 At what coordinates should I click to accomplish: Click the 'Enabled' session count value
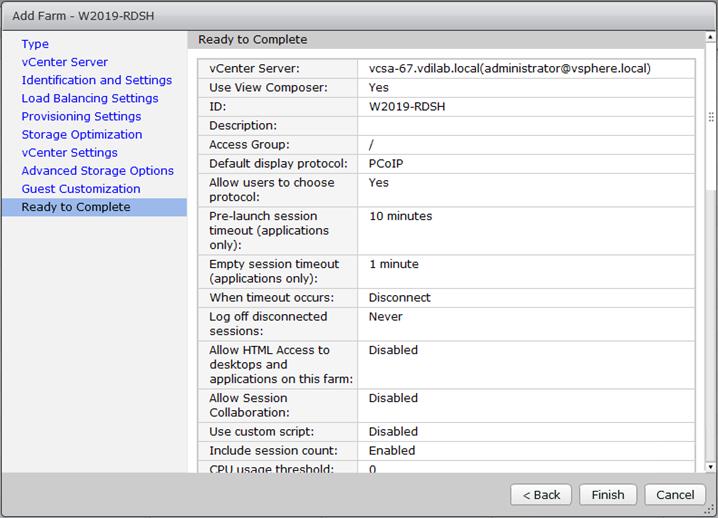(392, 451)
